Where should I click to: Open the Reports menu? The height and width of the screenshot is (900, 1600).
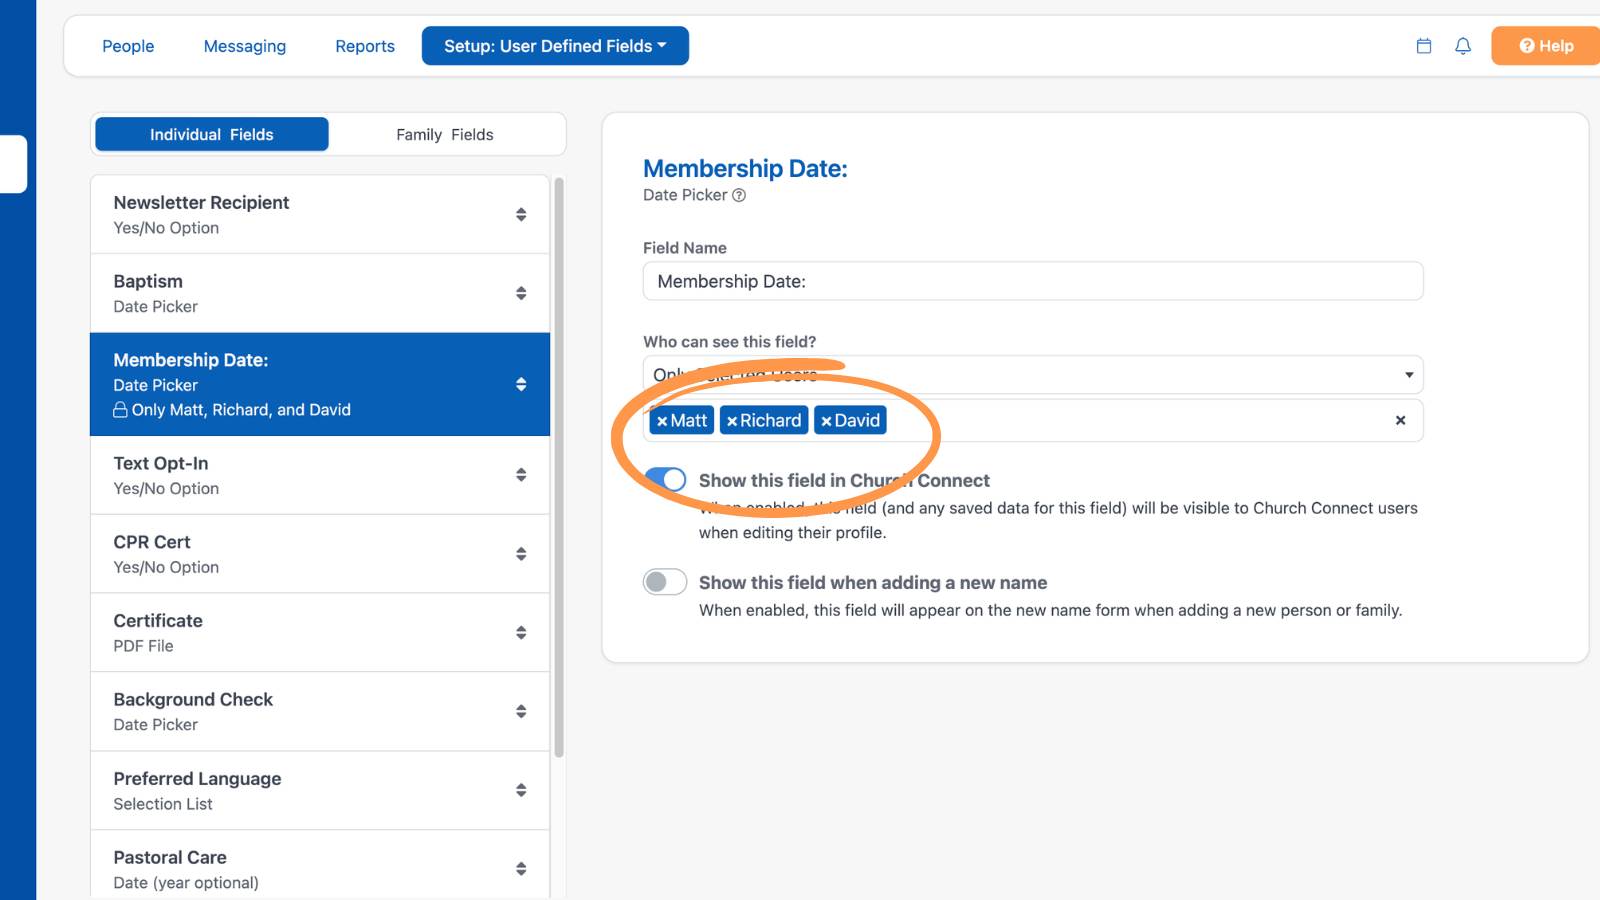point(365,46)
